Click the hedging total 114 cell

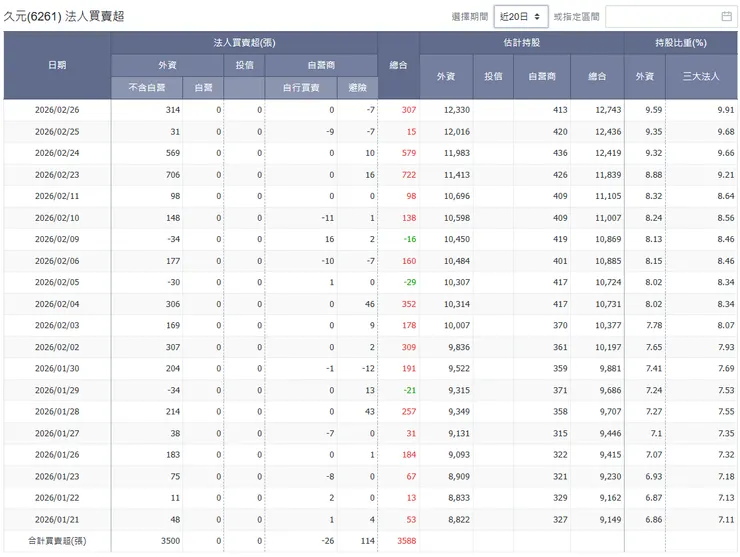tap(368, 541)
